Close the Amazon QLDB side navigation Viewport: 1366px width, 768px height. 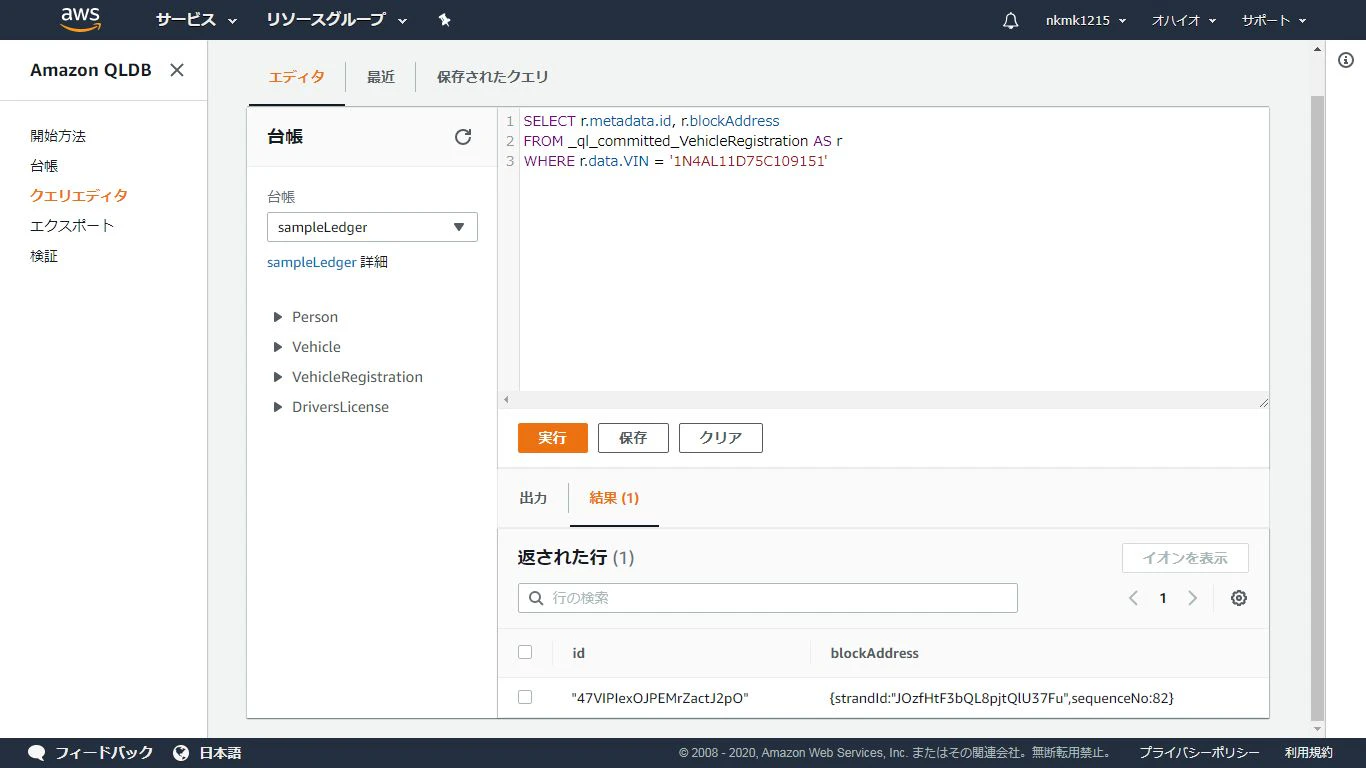[177, 70]
